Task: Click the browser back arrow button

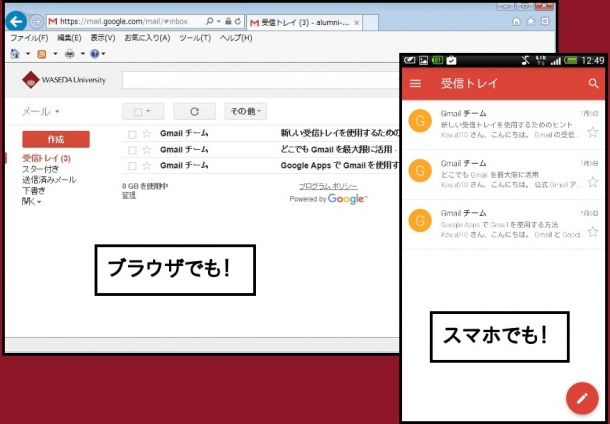Action: [16, 21]
